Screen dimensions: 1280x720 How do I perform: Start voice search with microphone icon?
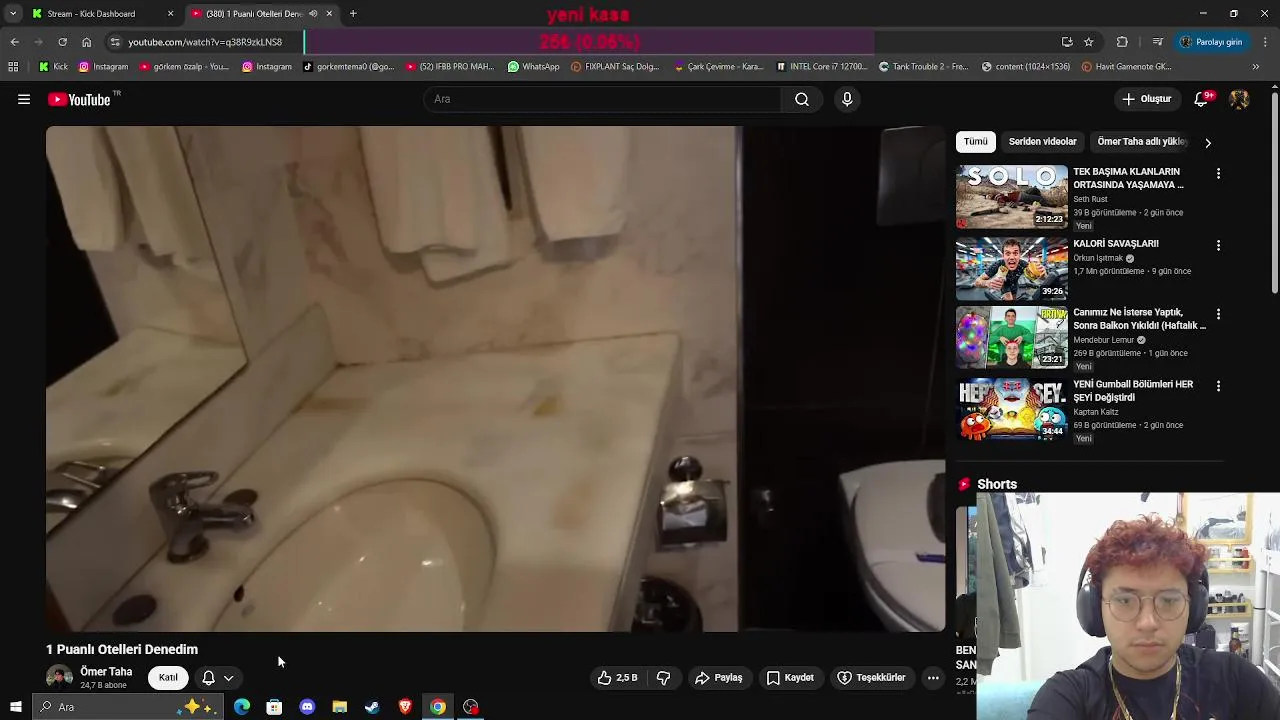tap(847, 99)
